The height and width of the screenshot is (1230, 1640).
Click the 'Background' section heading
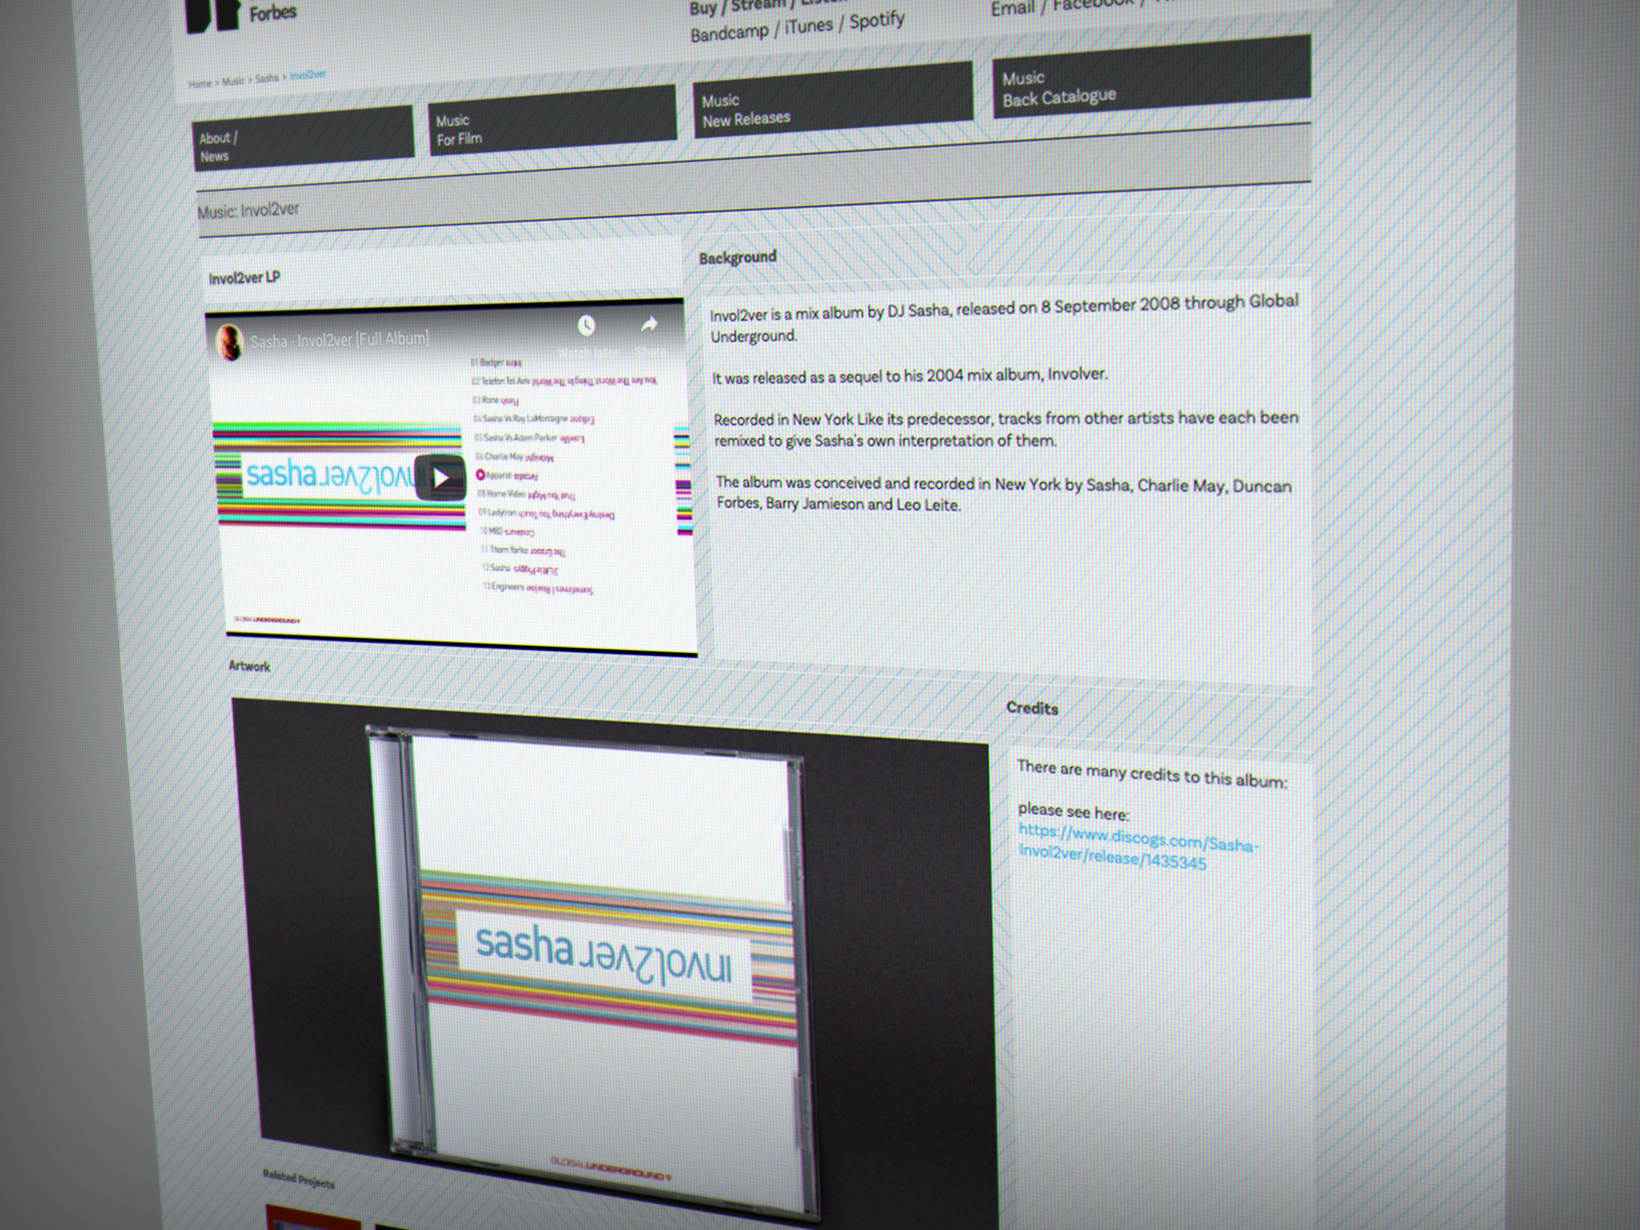(x=738, y=258)
